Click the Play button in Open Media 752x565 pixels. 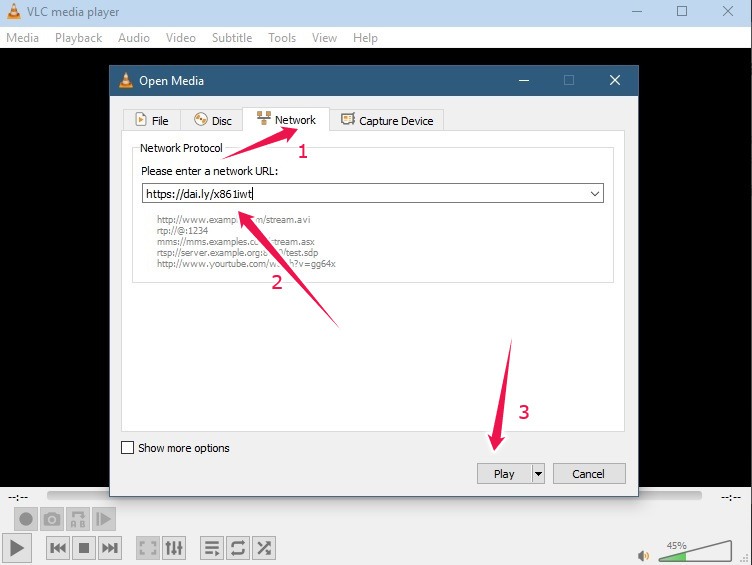(x=504, y=474)
